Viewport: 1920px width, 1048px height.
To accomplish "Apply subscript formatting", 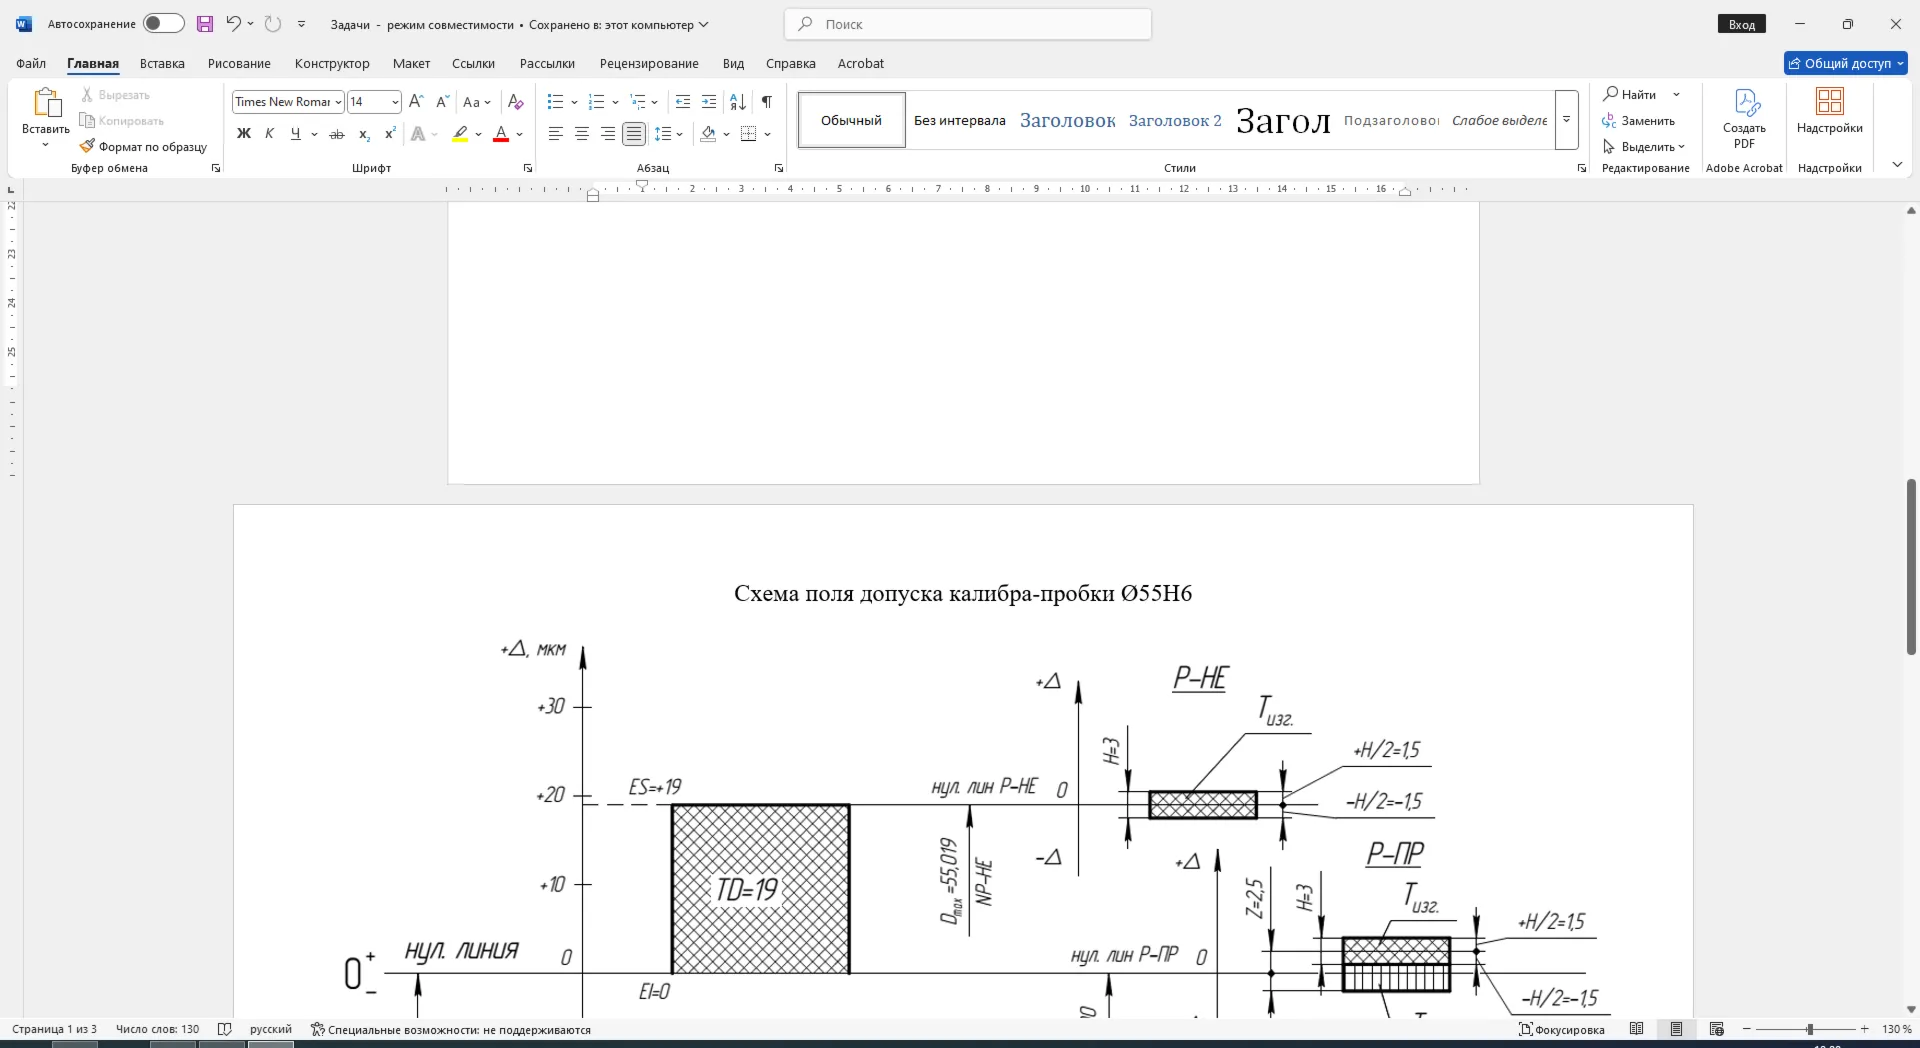I will (x=365, y=134).
